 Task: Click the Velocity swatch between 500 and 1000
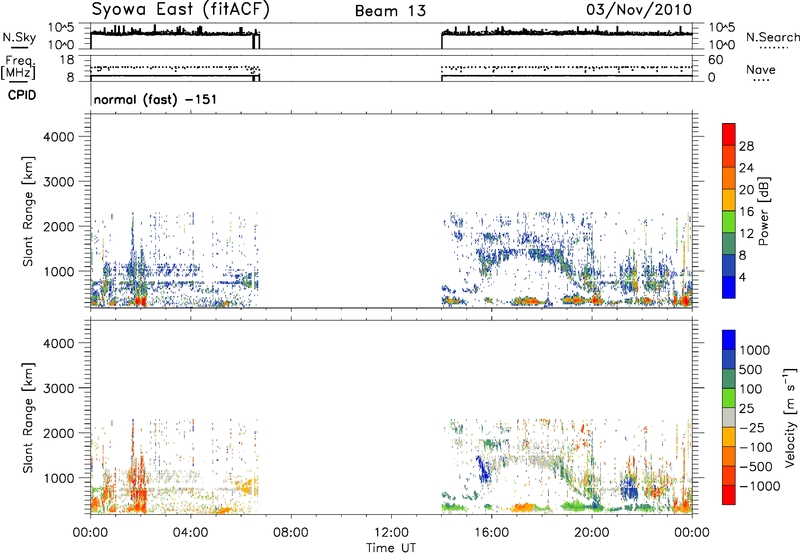(729, 359)
